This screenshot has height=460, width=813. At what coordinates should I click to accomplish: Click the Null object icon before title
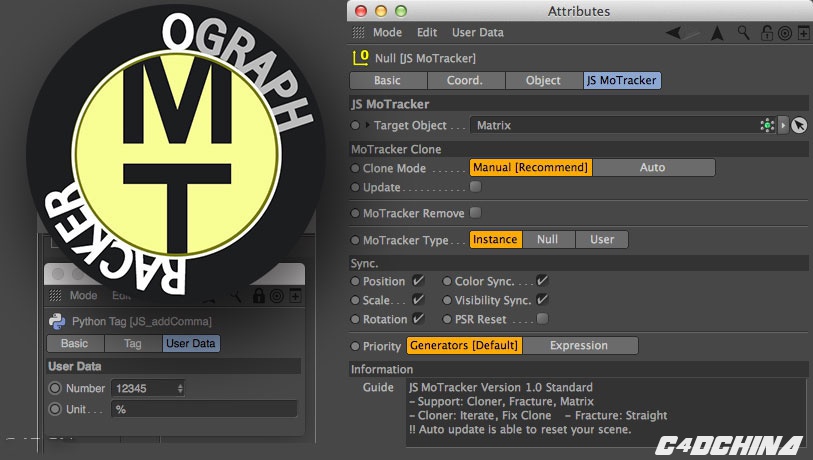361,58
